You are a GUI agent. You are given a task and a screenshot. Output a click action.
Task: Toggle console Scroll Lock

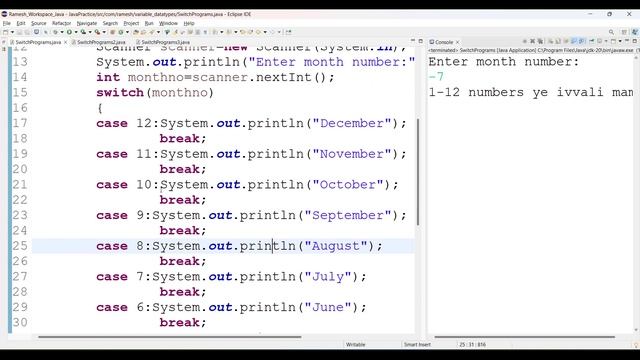point(558,41)
